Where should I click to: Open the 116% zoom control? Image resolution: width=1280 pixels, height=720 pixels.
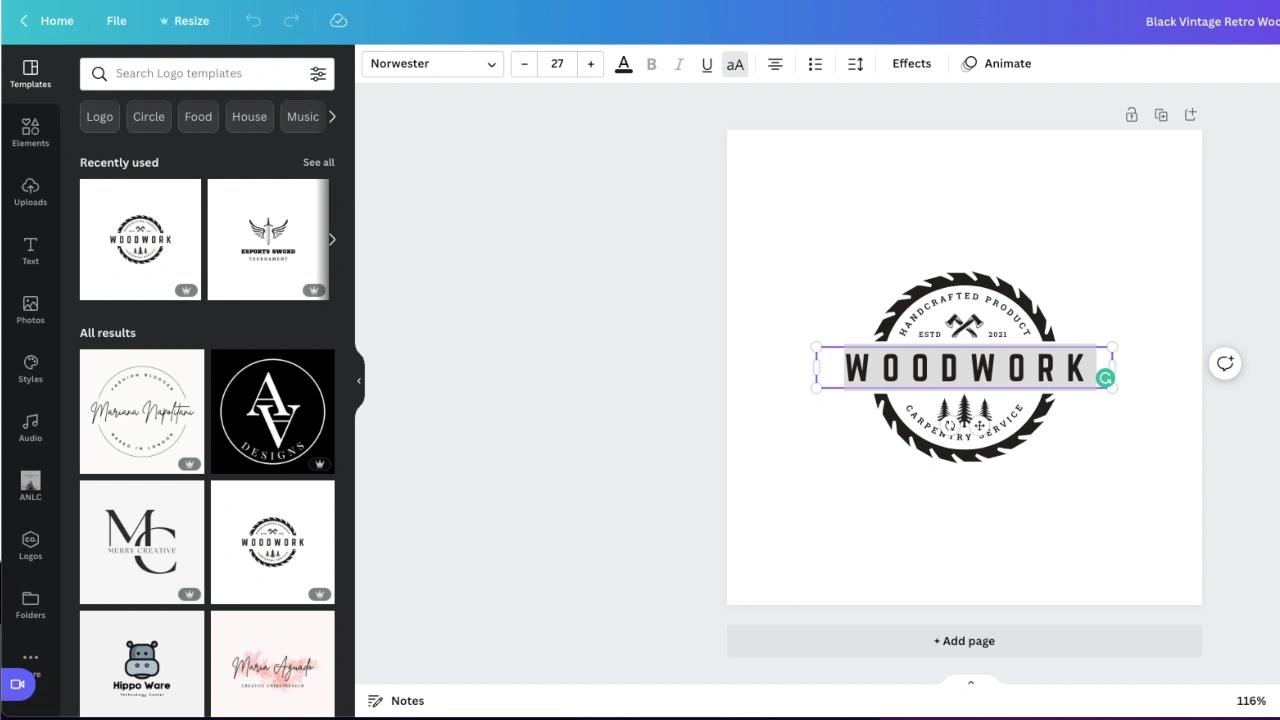(x=1251, y=701)
